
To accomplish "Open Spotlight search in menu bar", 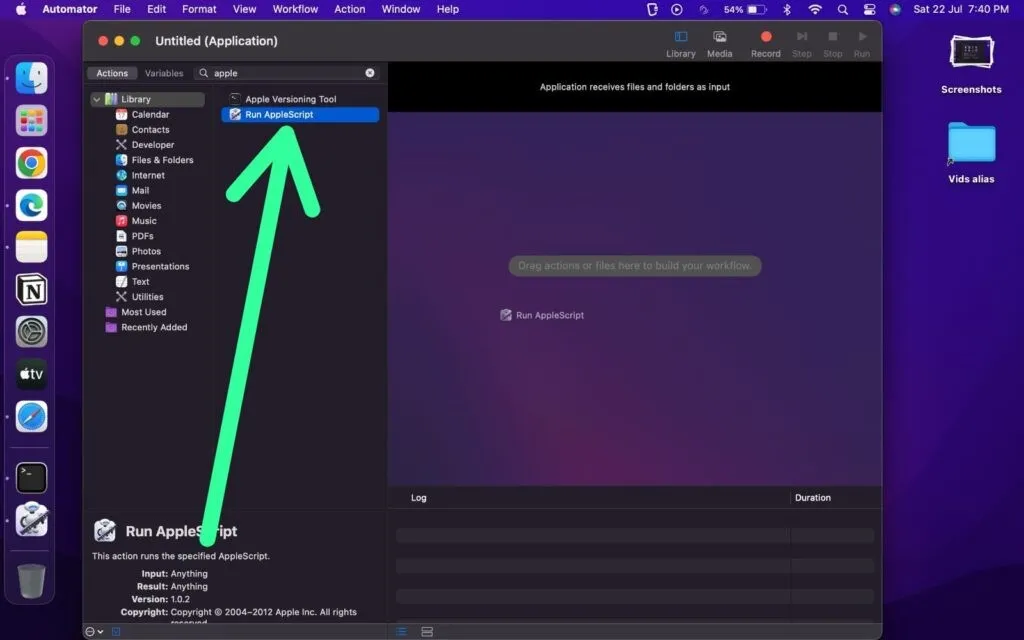I will [842, 9].
